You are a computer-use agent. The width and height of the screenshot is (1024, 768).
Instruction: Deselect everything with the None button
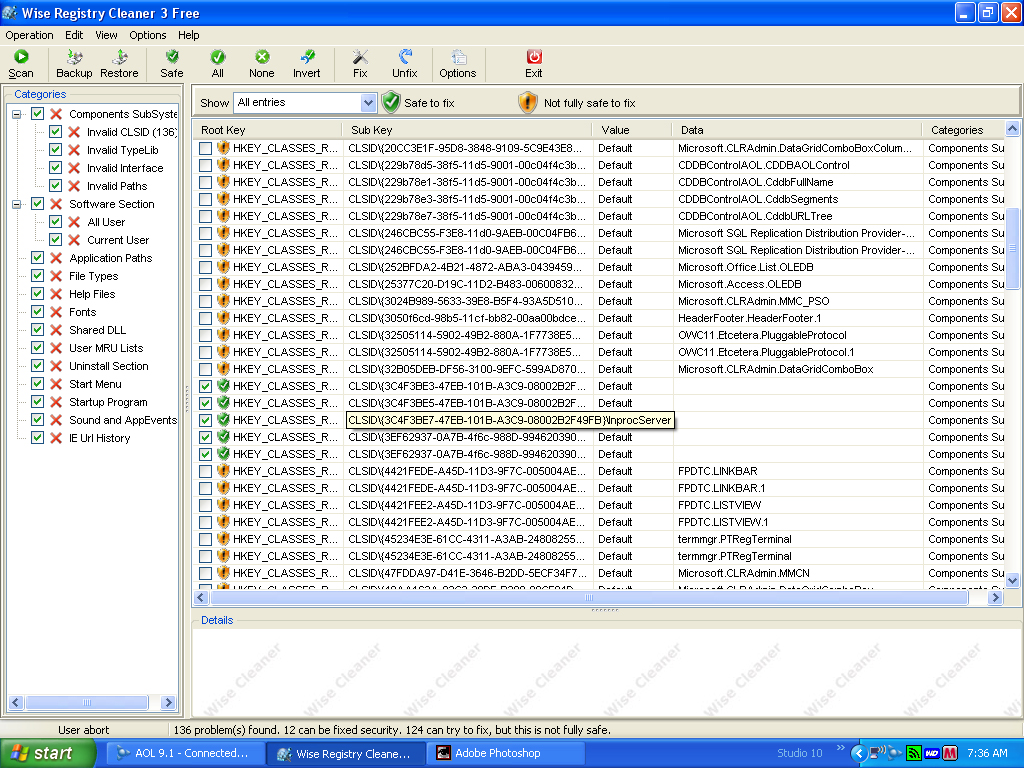click(x=261, y=64)
